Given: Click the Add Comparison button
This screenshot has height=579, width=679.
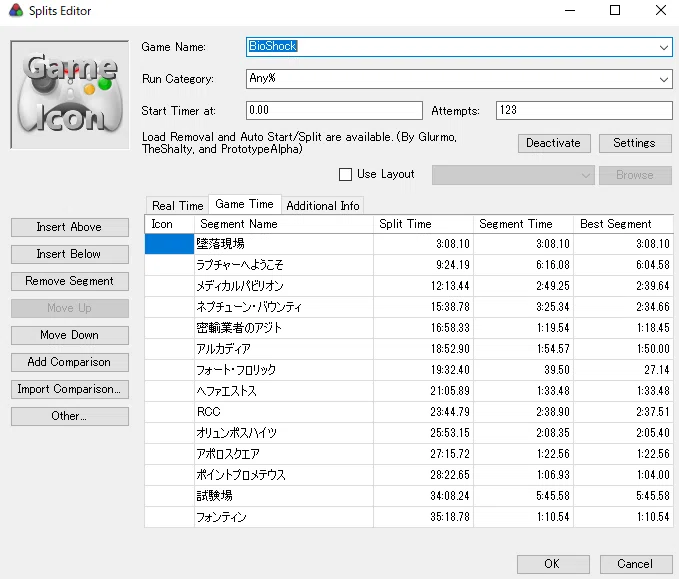Looking at the screenshot, I should tap(70, 362).
